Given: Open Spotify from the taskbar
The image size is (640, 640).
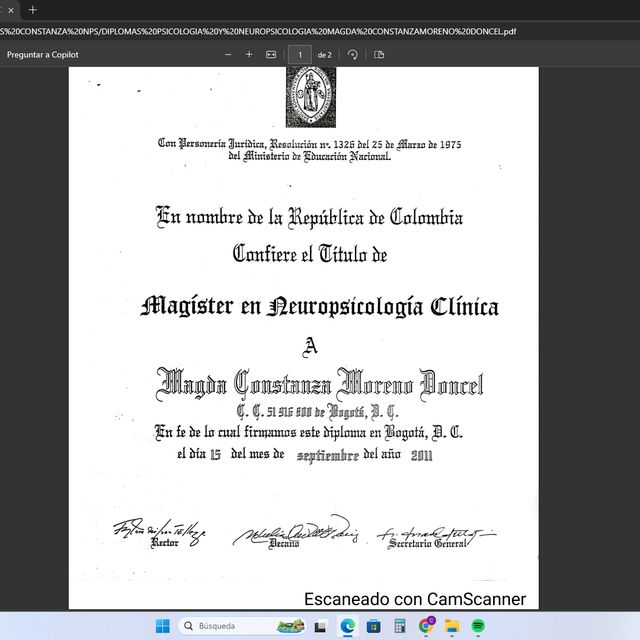Looking at the screenshot, I should pyautogui.click(x=478, y=626).
